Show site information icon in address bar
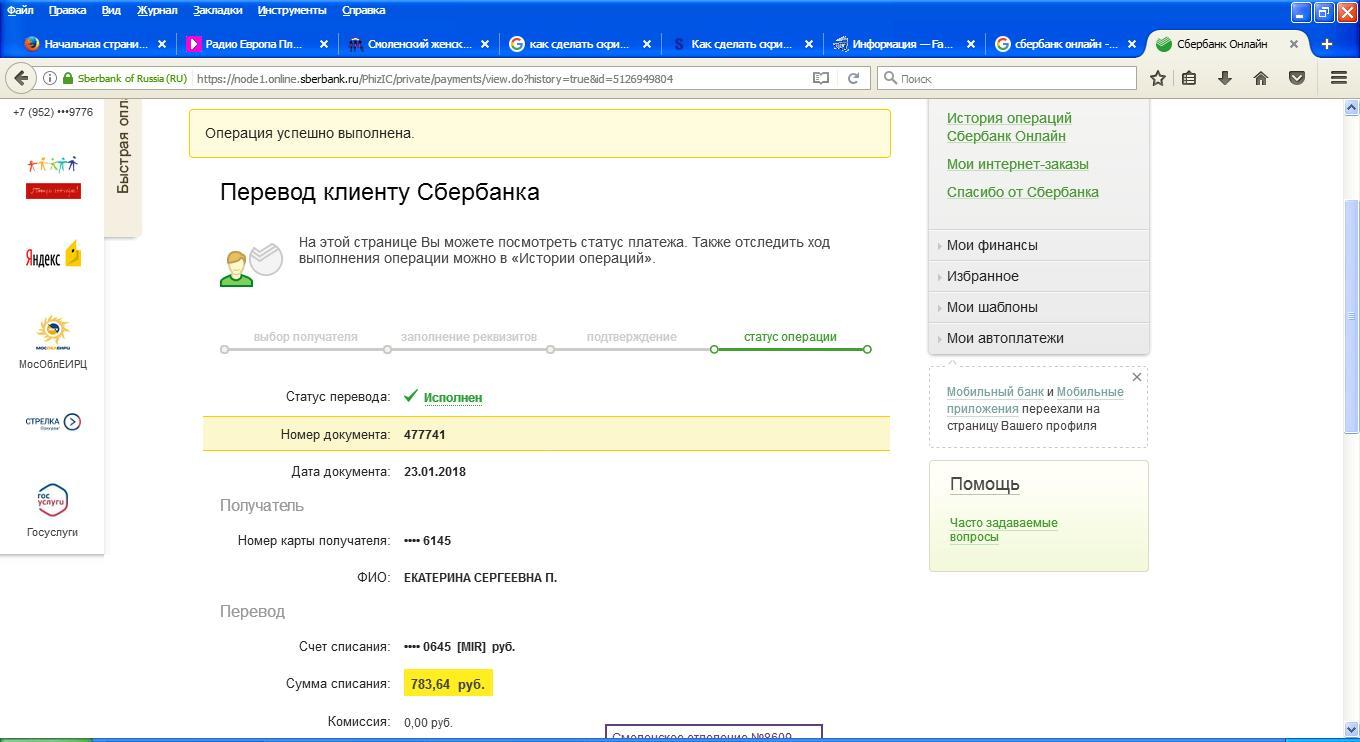Image resolution: width=1360 pixels, height=742 pixels. point(50,78)
